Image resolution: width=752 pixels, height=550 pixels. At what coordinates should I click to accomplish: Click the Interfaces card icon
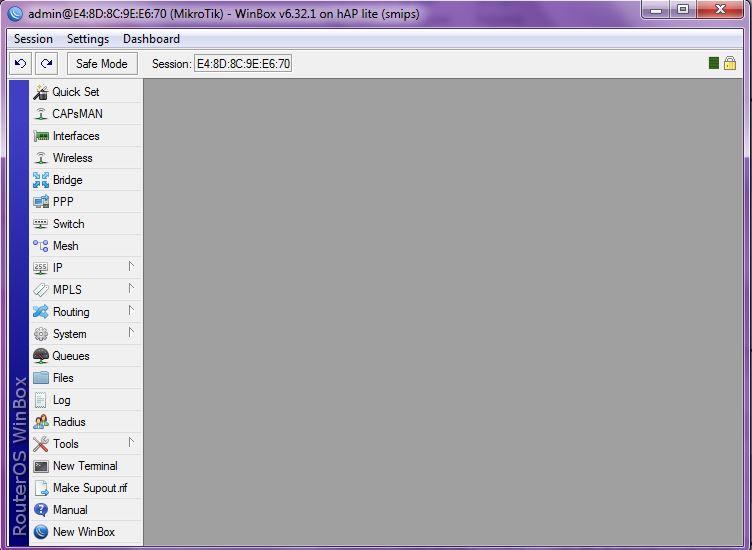point(41,136)
